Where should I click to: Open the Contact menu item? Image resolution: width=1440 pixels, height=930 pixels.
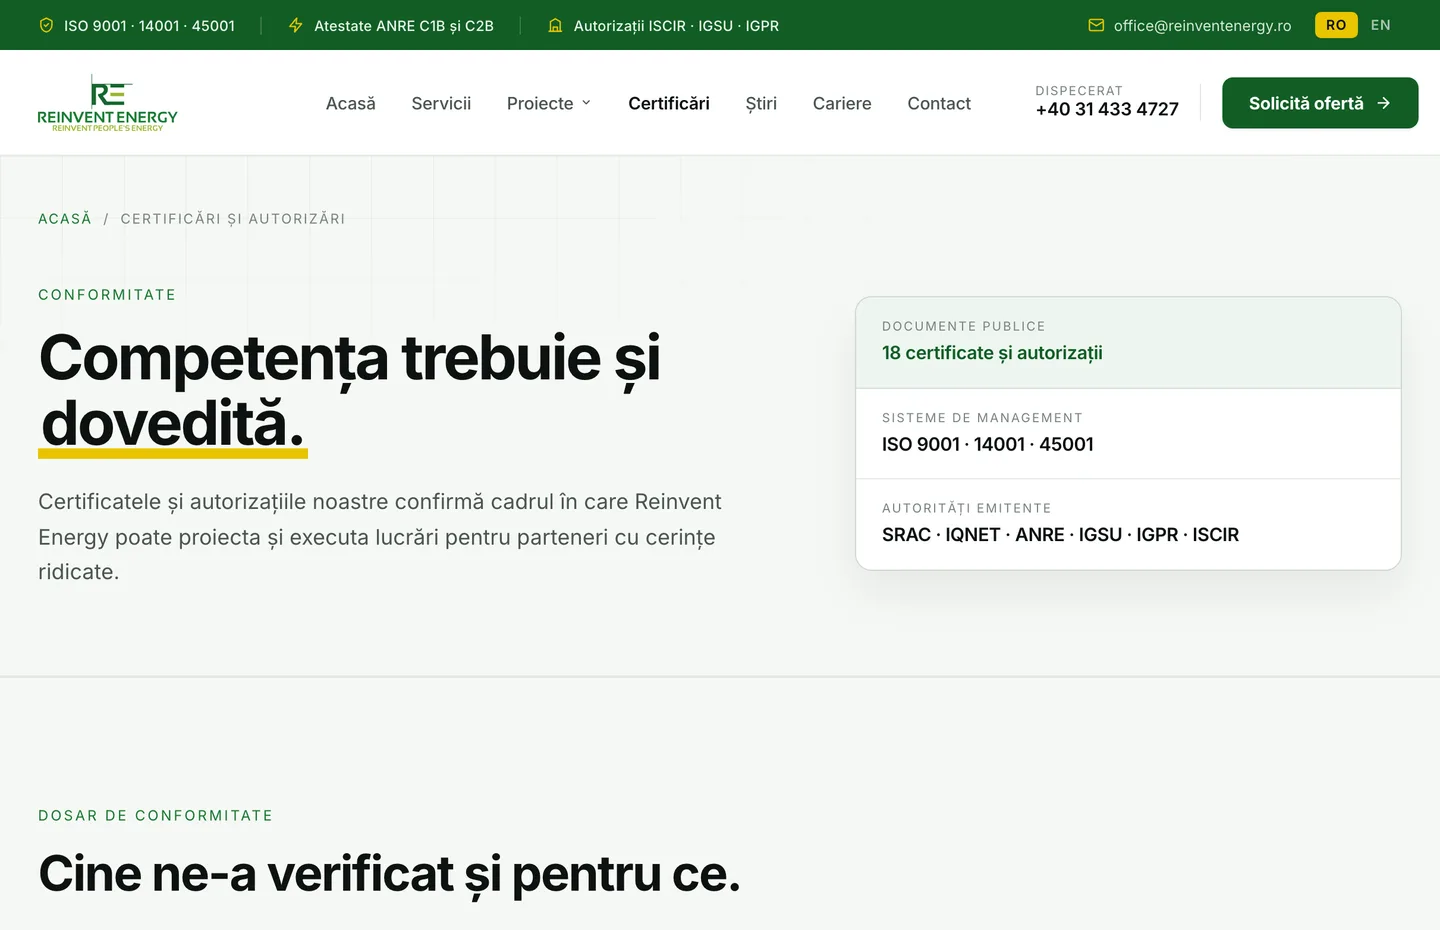click(939, 103)
